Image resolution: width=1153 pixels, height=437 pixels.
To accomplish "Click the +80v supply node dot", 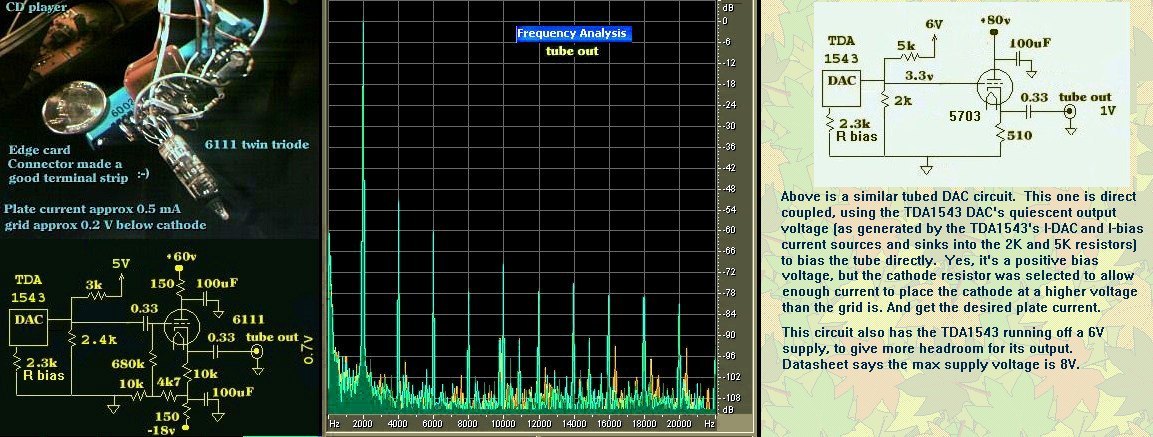I will click(992, 31).
